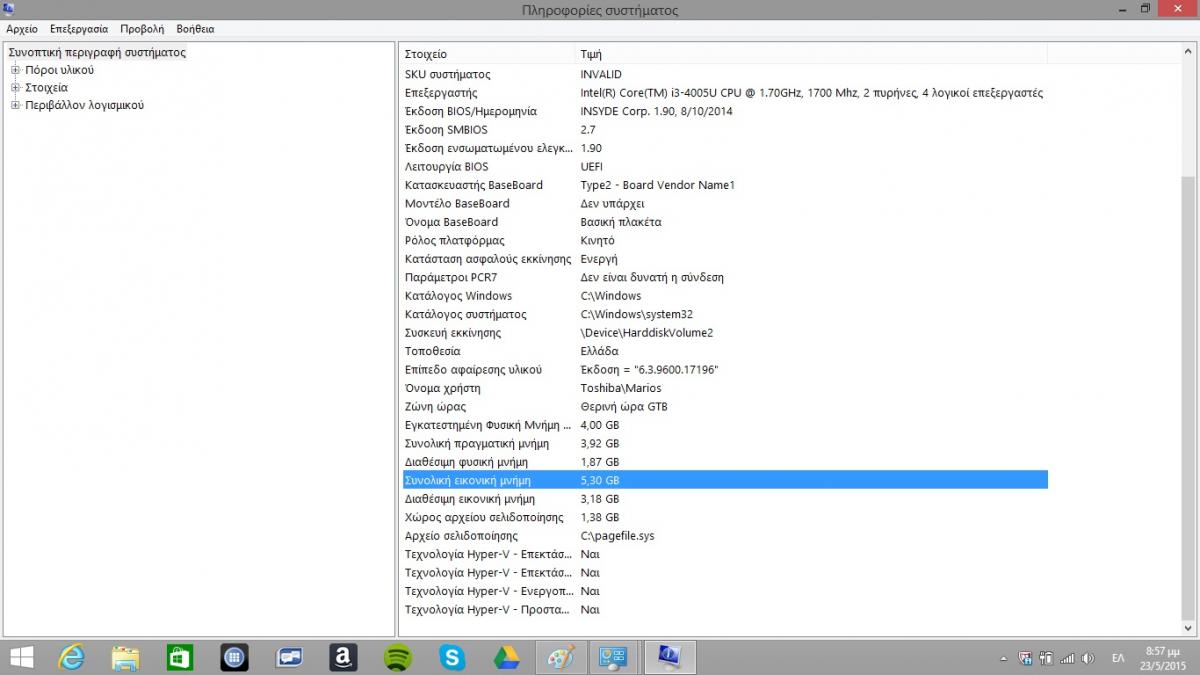Select the Συσκευή εκκίνησης row
This screenshot has height=675, width=1200.
724,333
